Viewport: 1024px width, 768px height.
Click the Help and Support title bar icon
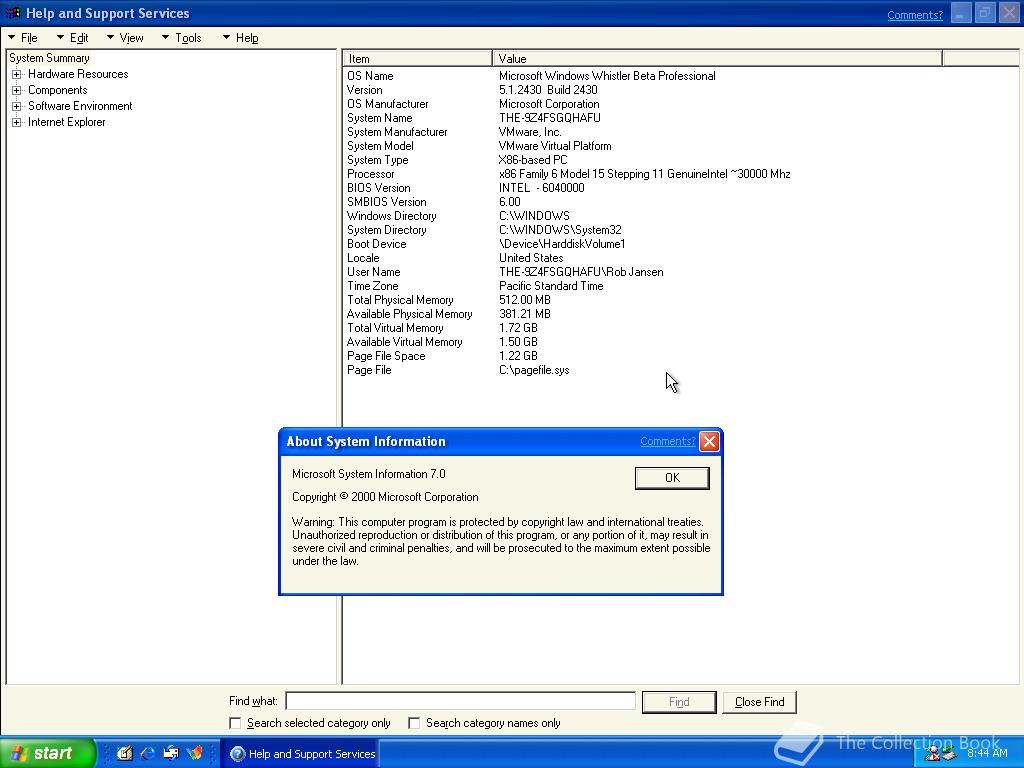click(x=12, y=13)
